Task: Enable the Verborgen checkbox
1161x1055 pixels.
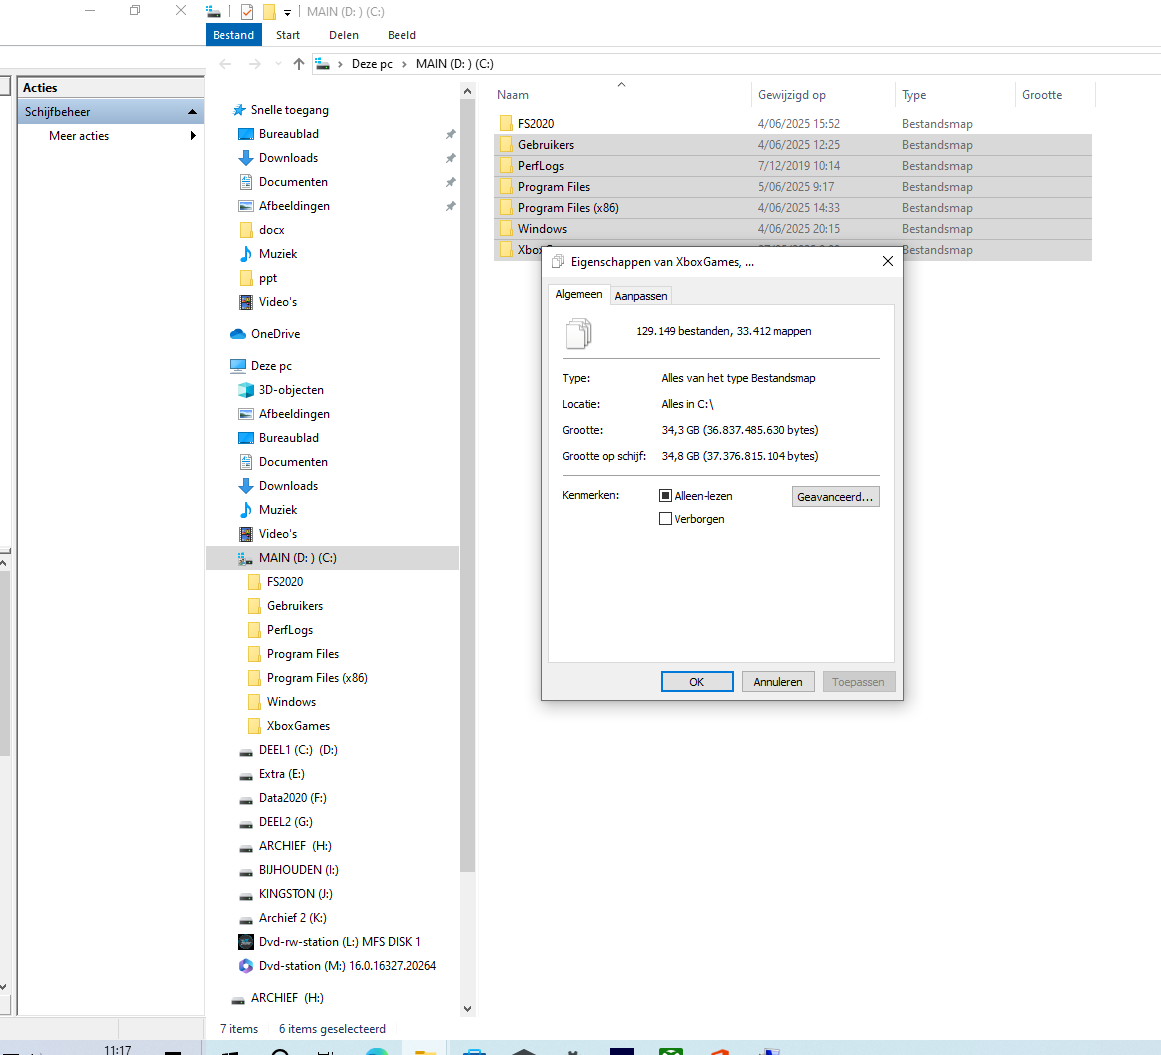Action: coord(665,519)
